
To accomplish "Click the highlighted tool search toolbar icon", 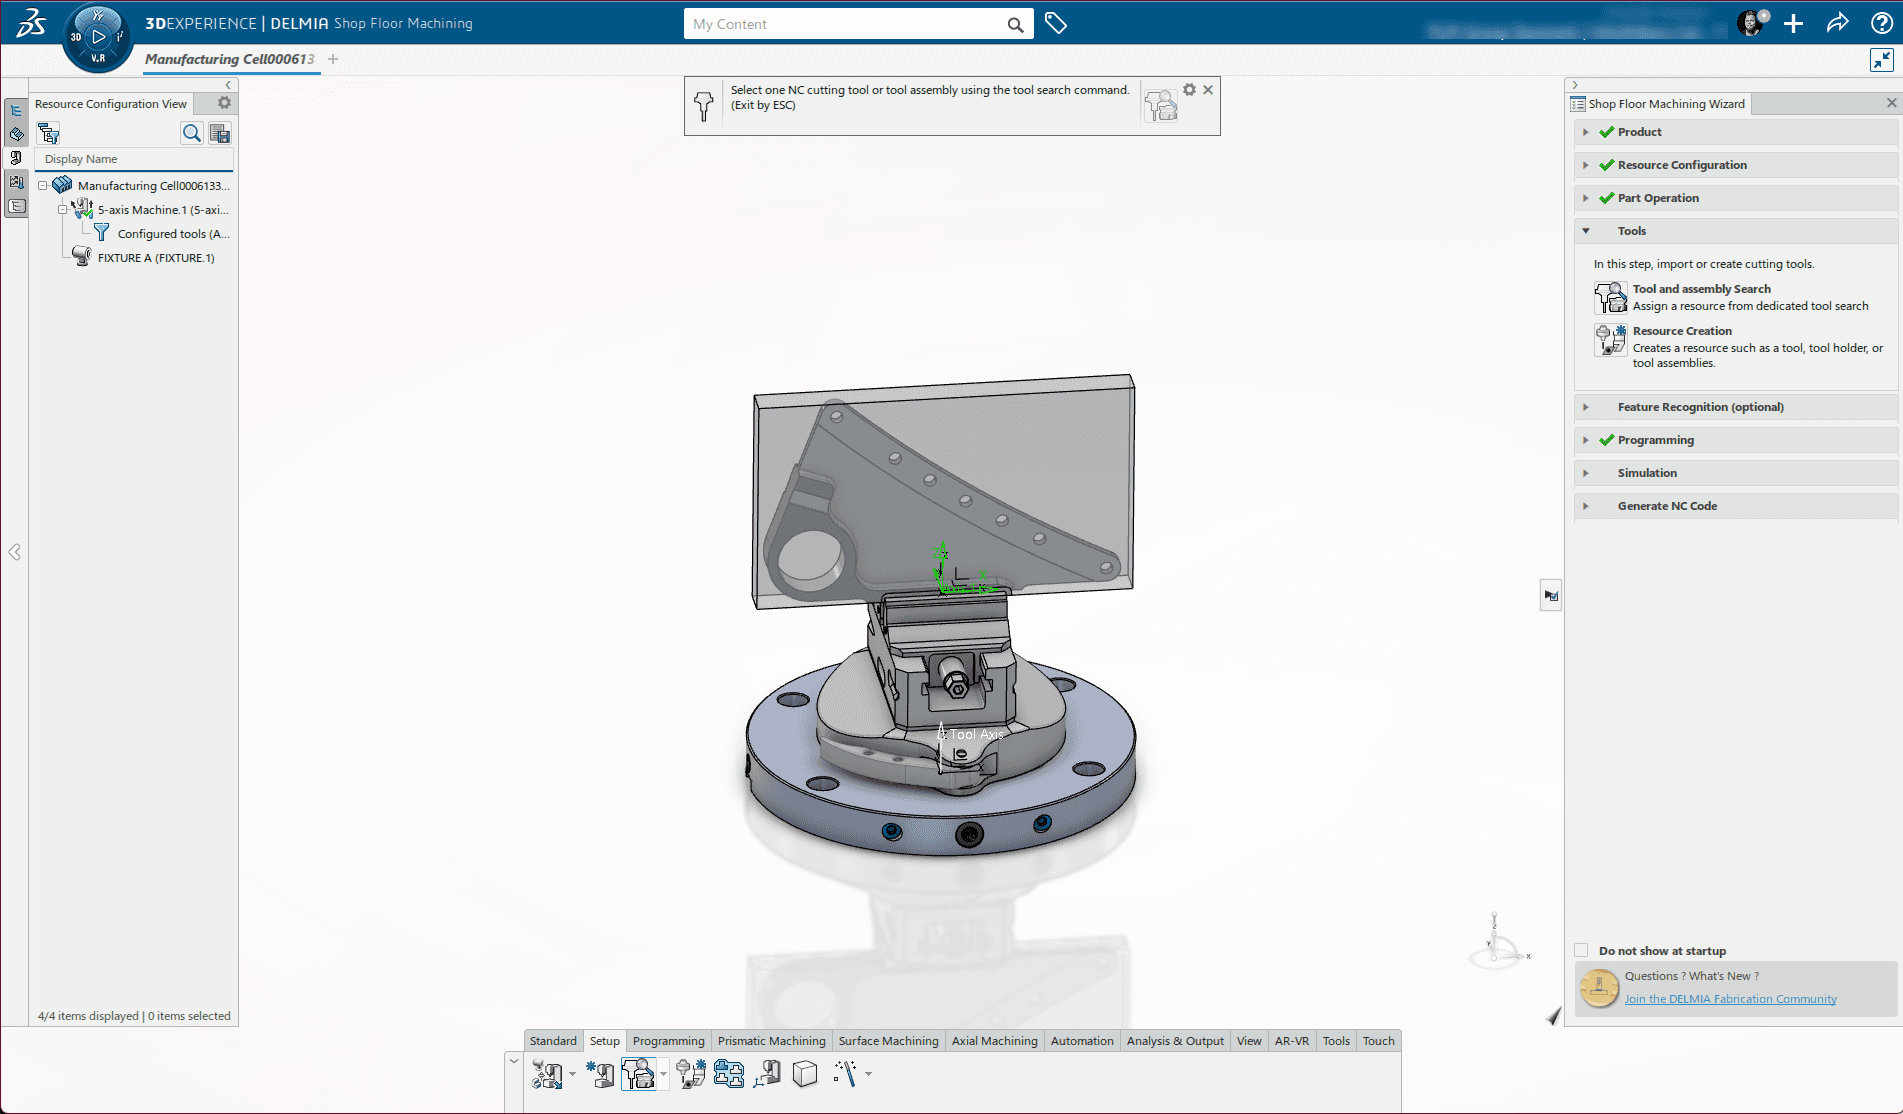I will click(638, 1074).
